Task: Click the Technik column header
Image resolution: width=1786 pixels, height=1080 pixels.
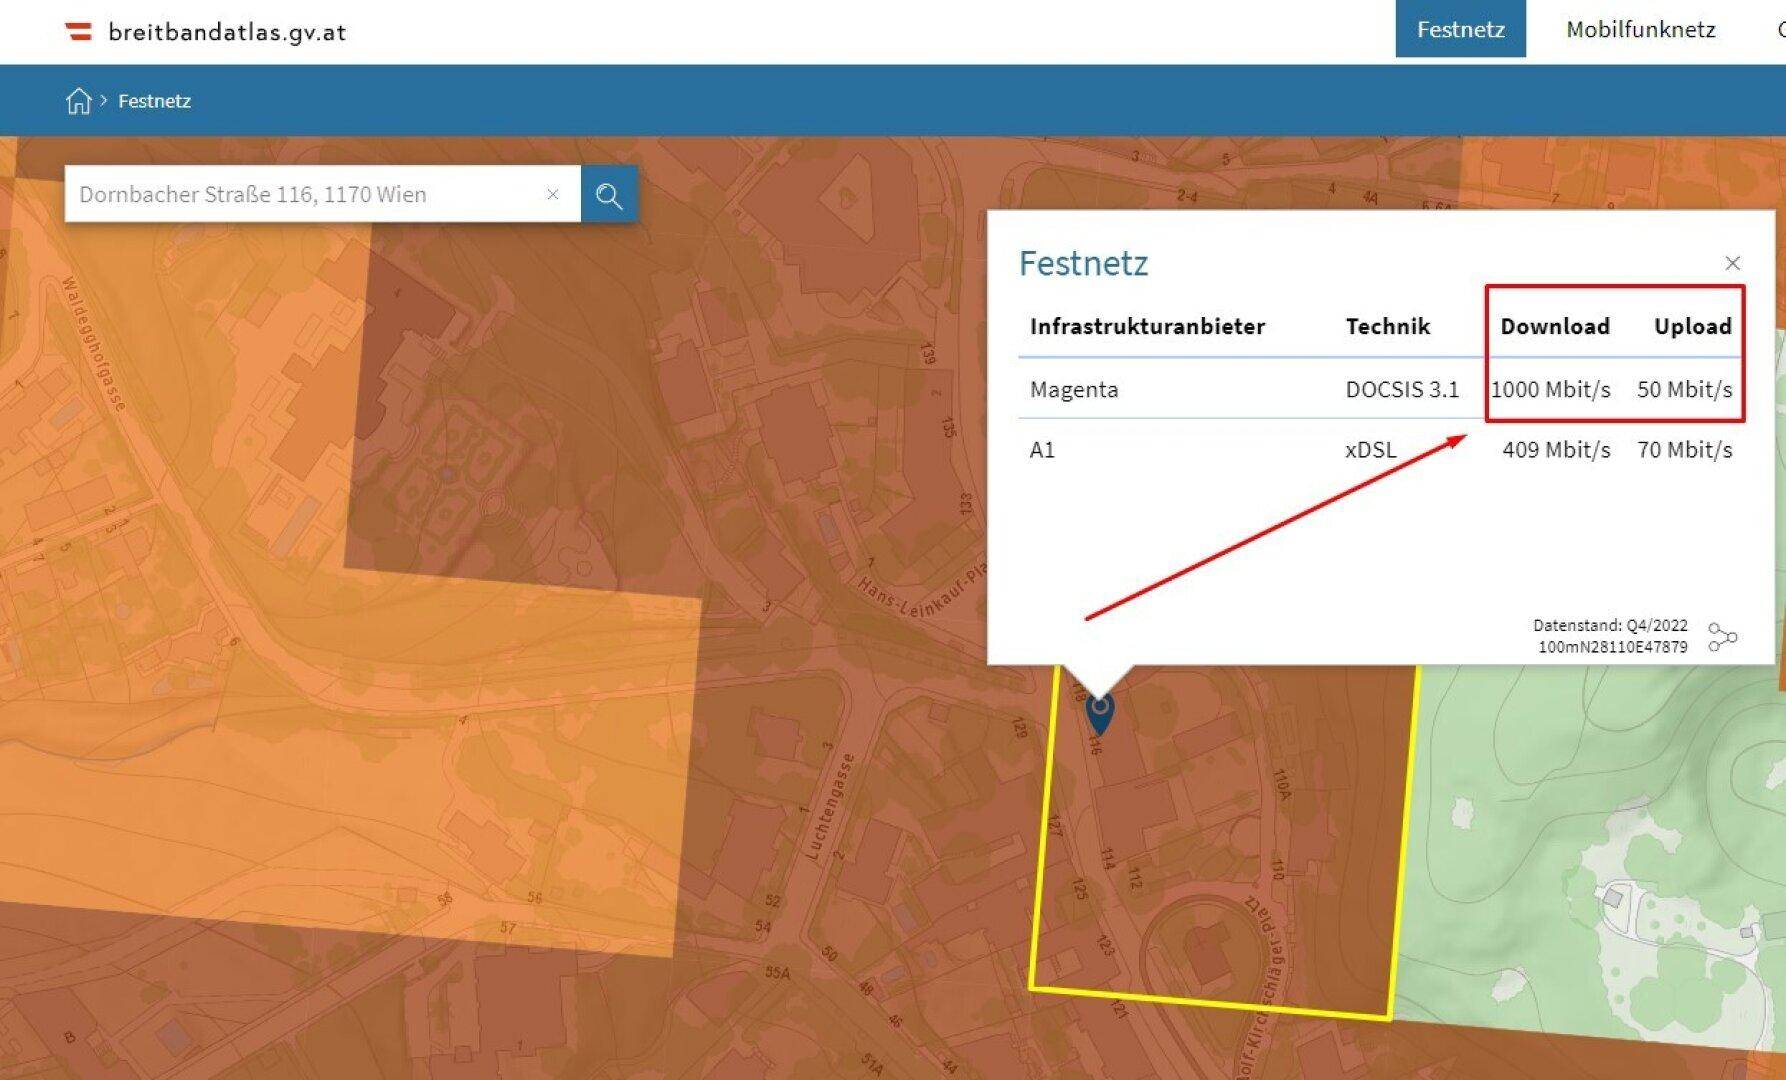Action: tap(1387, 326)
